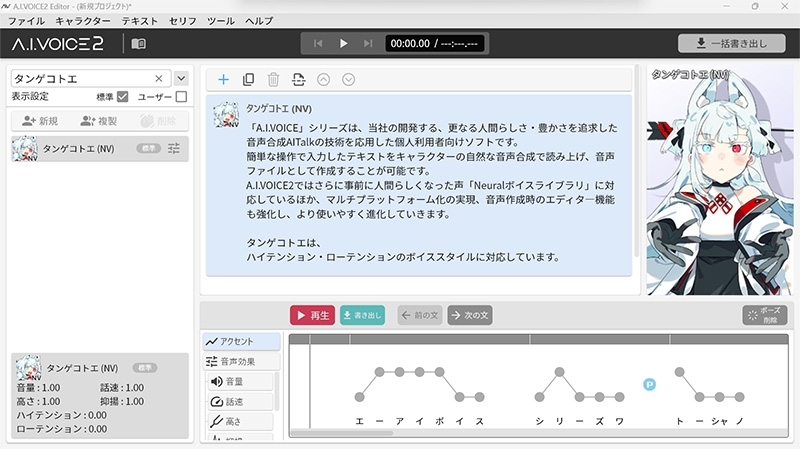The width and height of the screenshot is (800, 449).
Task: Click the teal 書き出し export button
Action: (x=362, y=315)
